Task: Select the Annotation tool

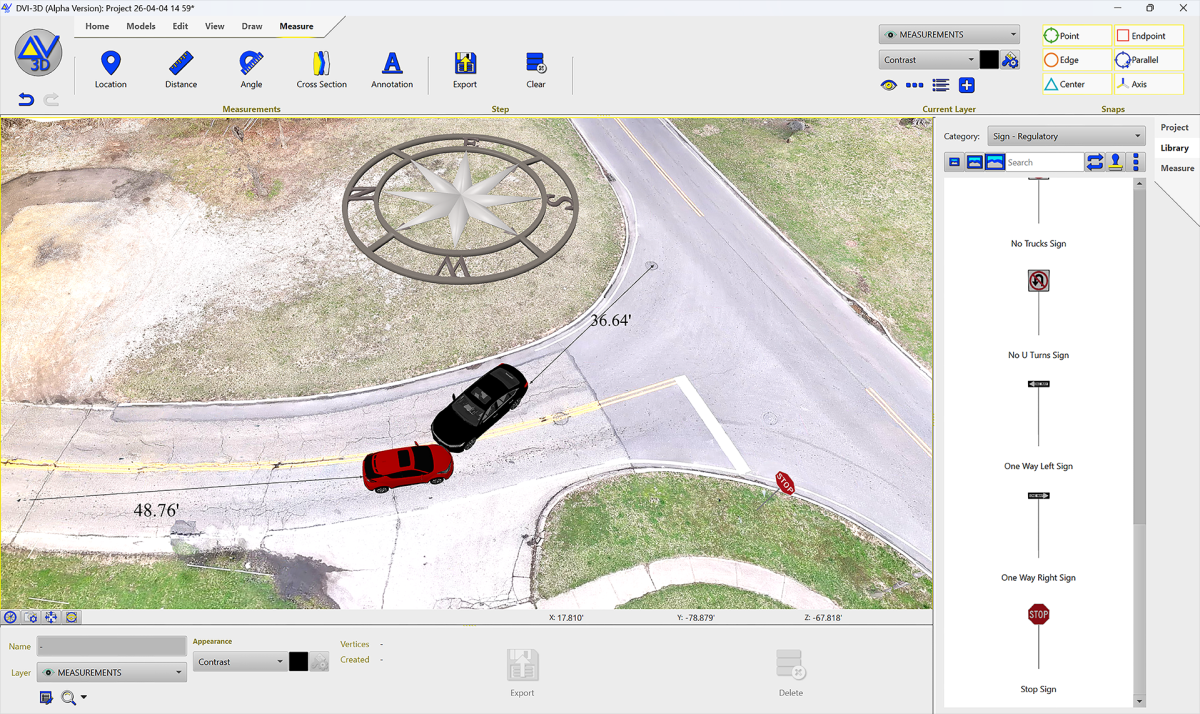Action: (x=392, y=70)
